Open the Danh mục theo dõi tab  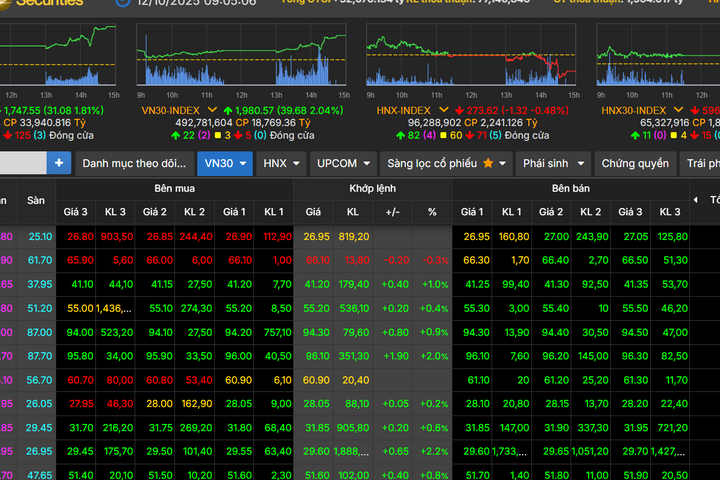134,164
